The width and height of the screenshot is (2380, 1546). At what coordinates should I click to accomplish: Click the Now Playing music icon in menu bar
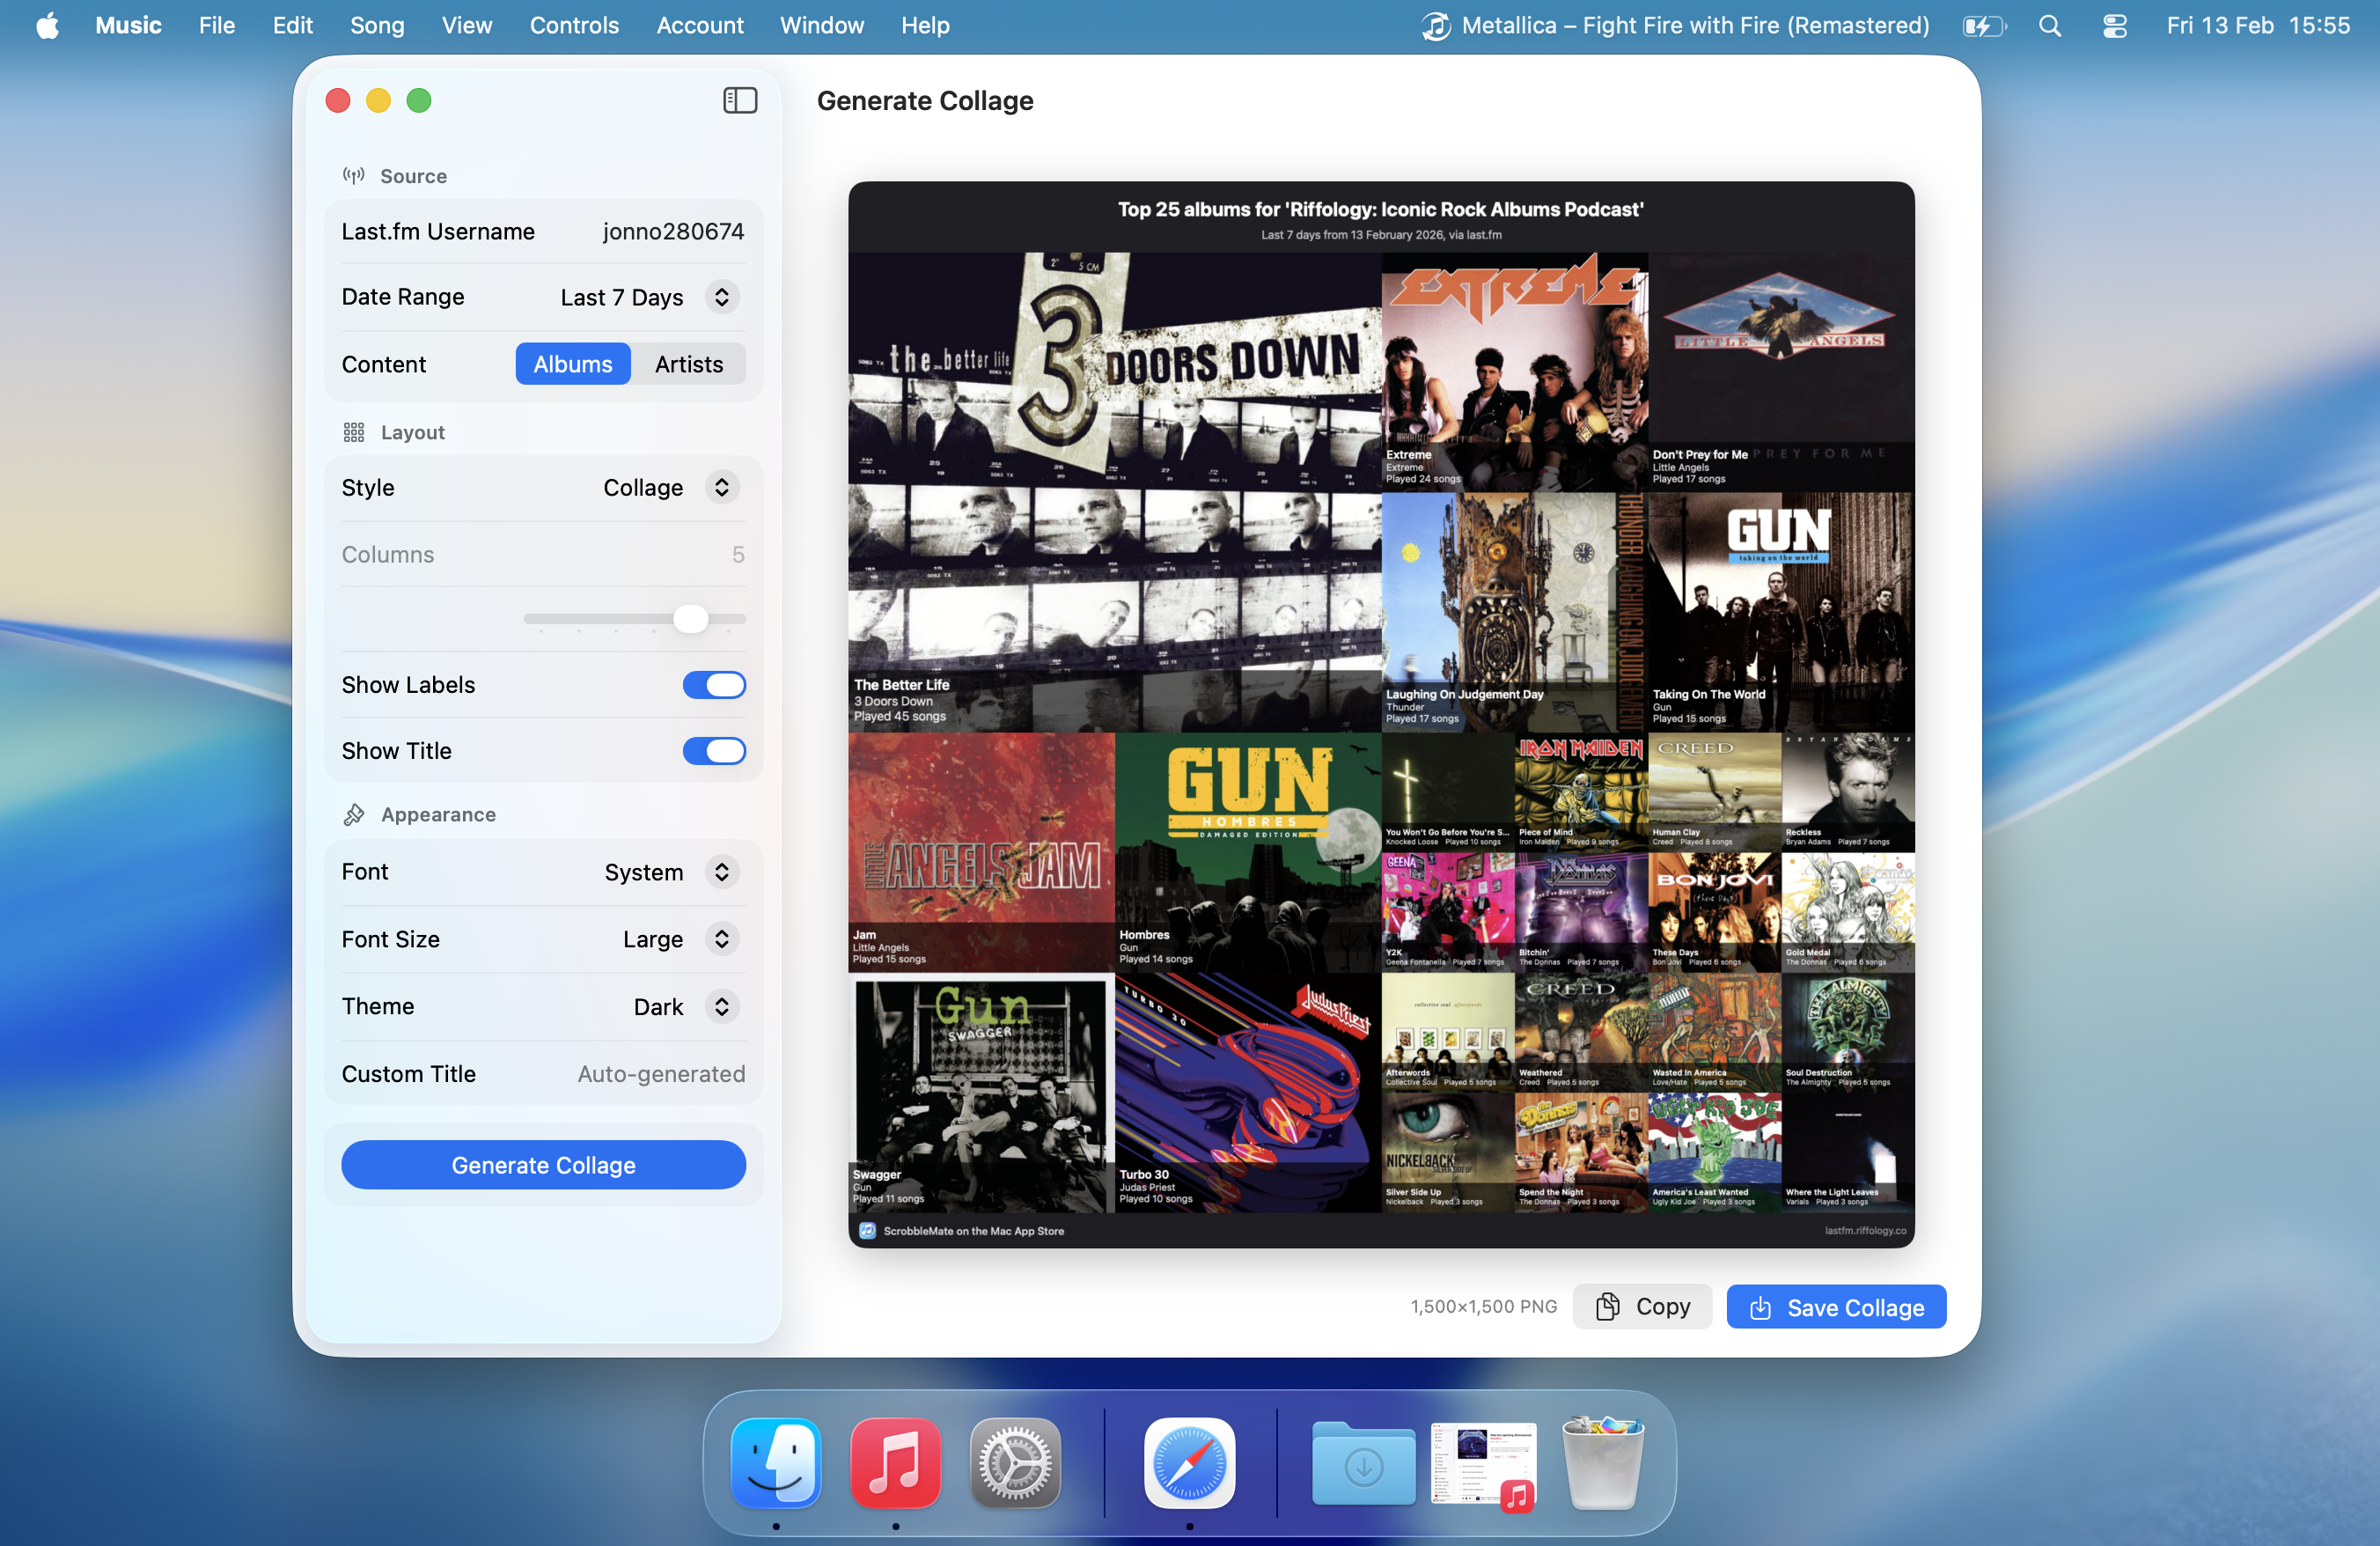(1436, 26)
